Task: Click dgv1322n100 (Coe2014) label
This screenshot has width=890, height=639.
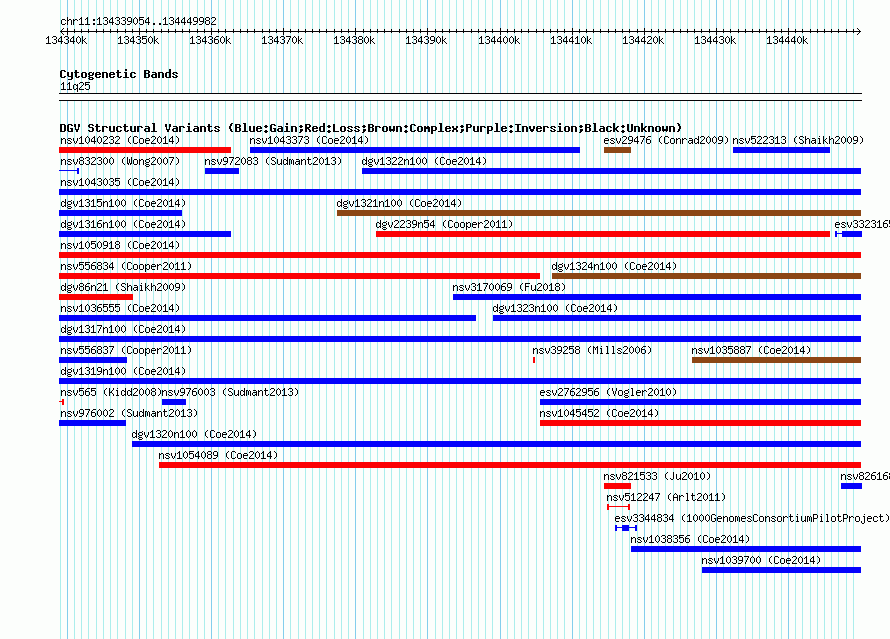Action: click(424, 161)
